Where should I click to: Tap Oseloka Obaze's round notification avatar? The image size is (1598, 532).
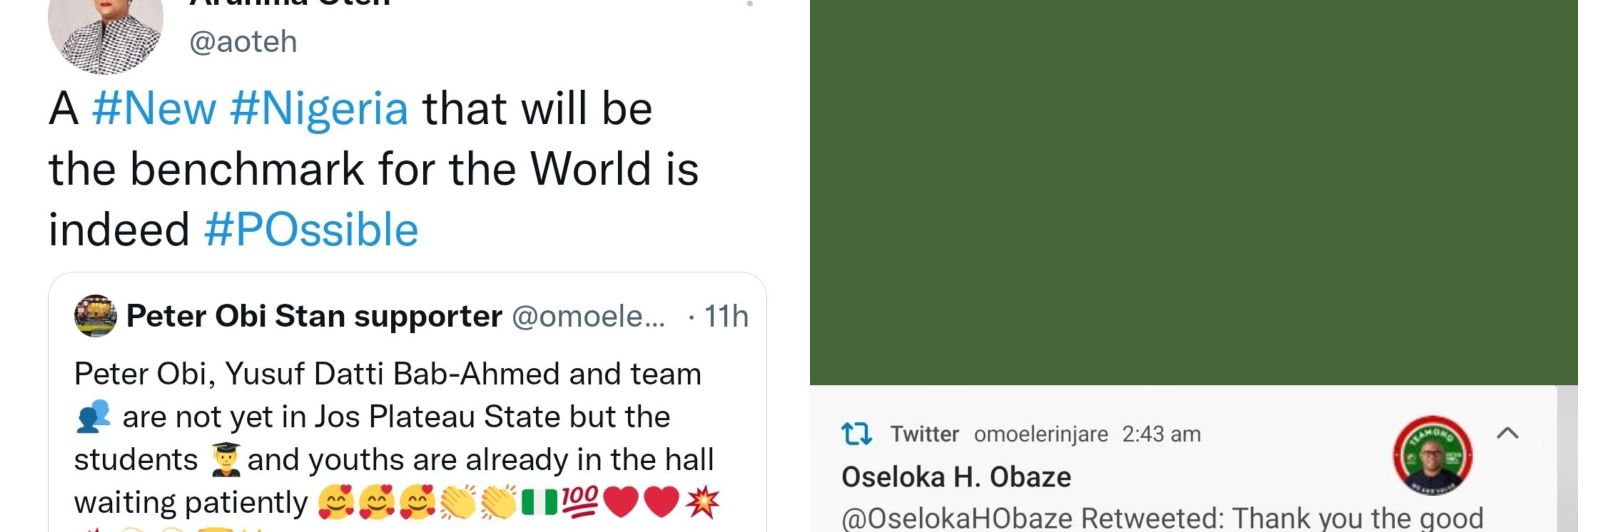click(x=1432, y=456)
